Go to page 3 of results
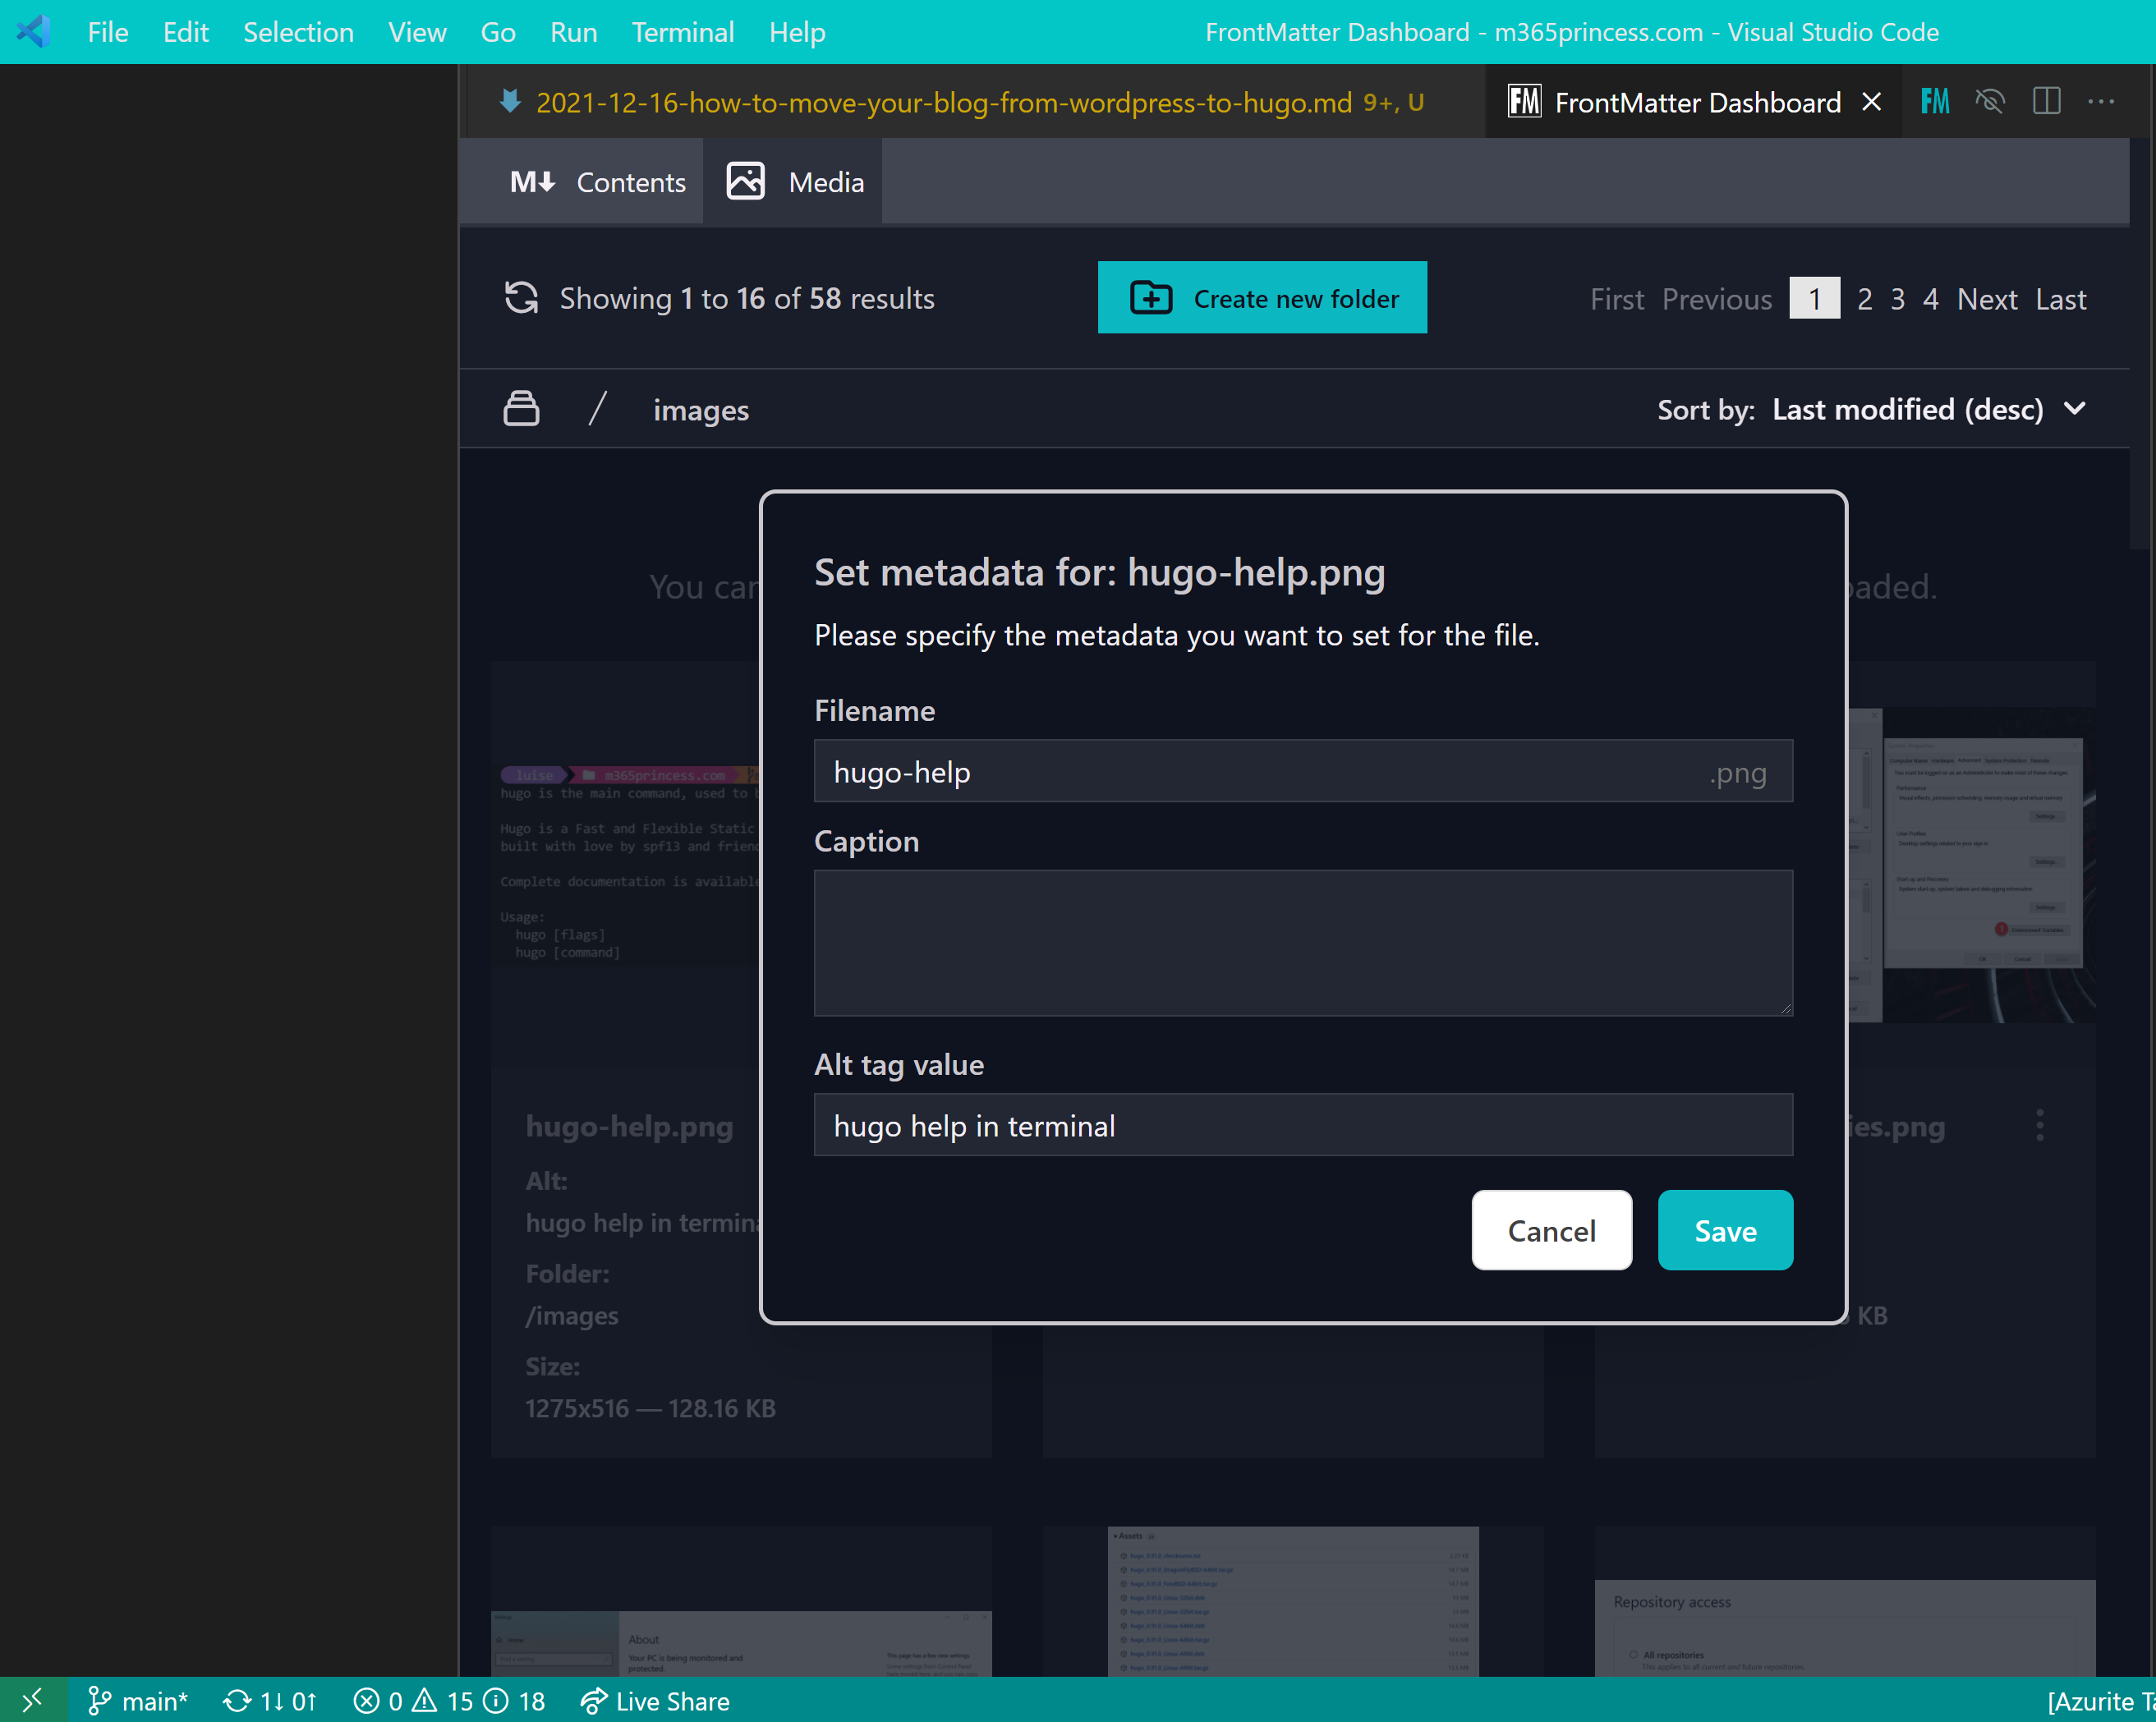This screenshot has height=1722, width=2156. 1898,299
